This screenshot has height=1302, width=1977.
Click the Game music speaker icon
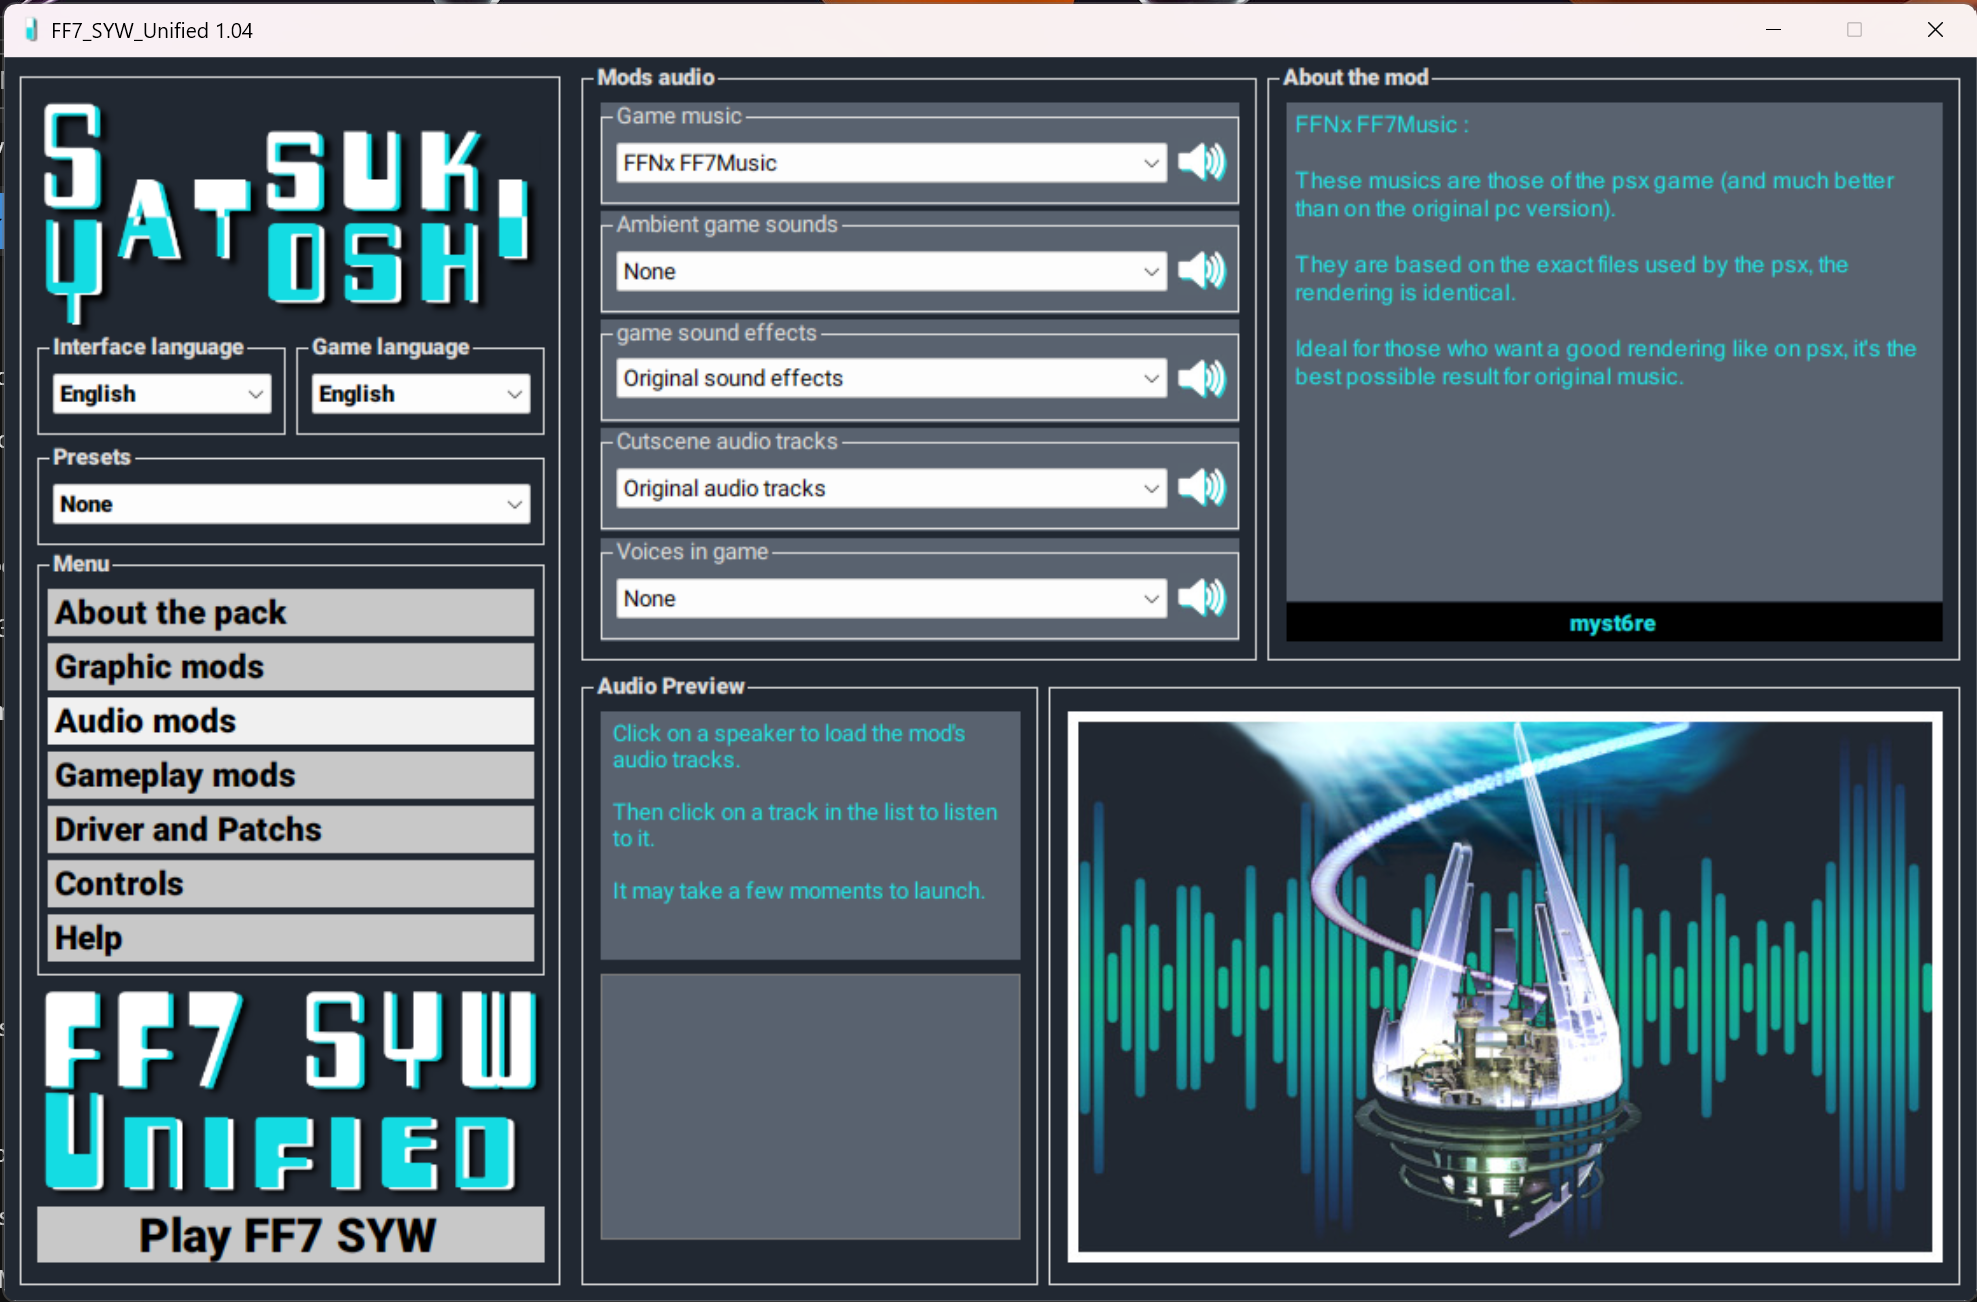point(1201,162)
